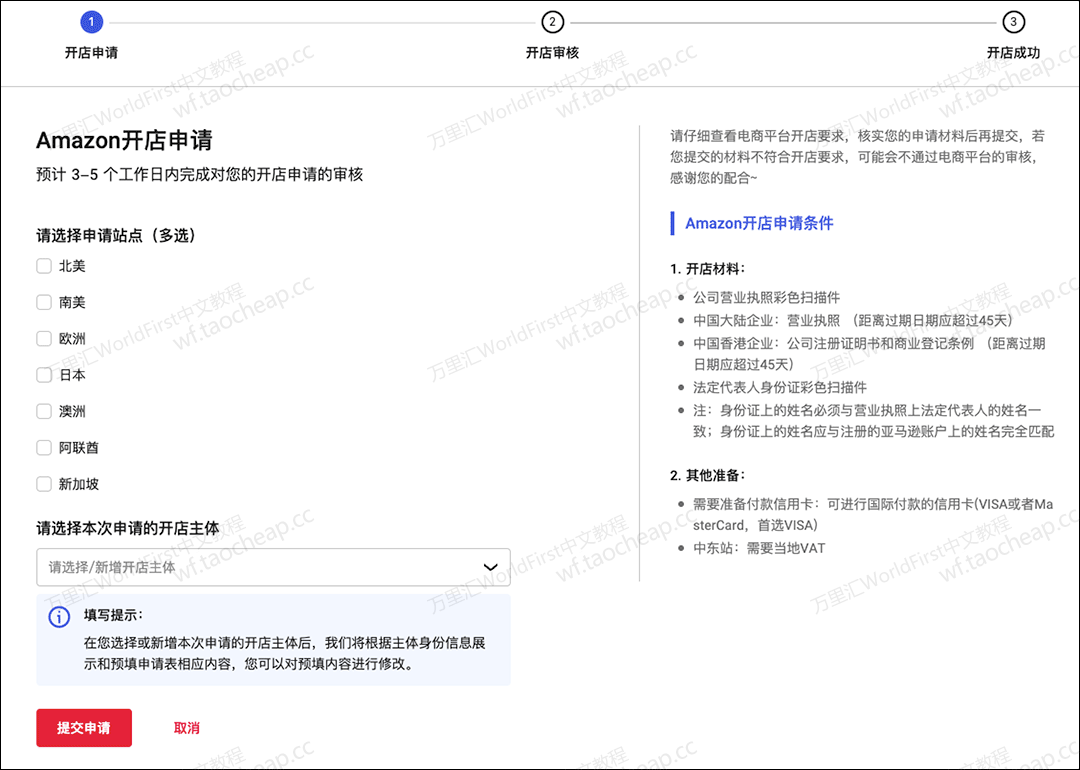The image size is (1080, 770).
Task: Enable the 日本 site checkbox
Action: click(44, 375)
